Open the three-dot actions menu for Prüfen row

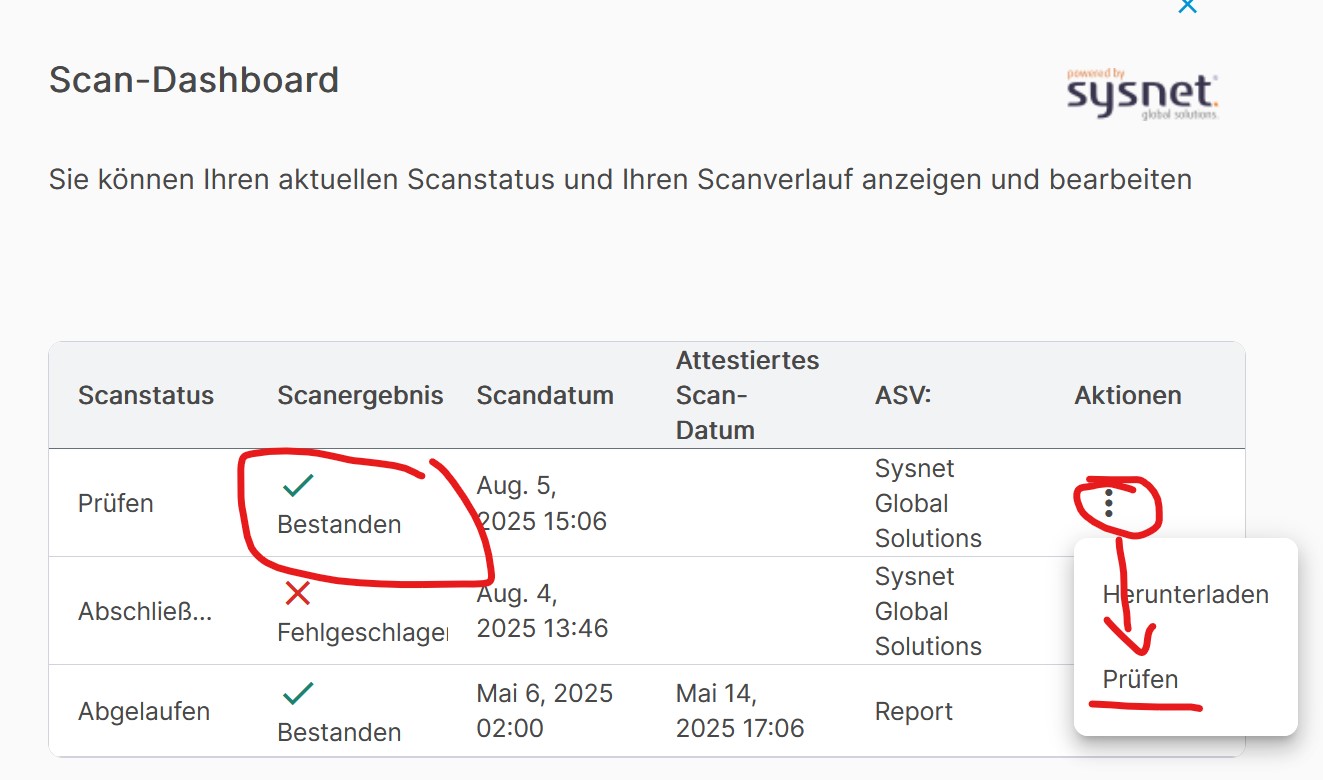pos(1109,503)
